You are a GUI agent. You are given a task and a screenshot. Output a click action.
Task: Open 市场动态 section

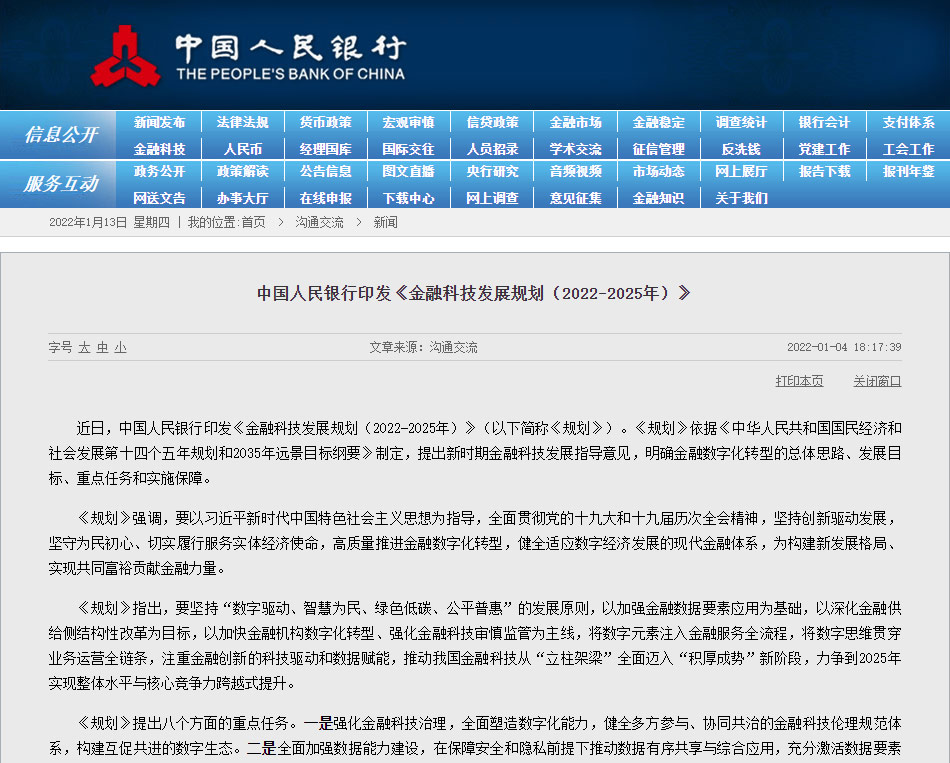point(659,172)
